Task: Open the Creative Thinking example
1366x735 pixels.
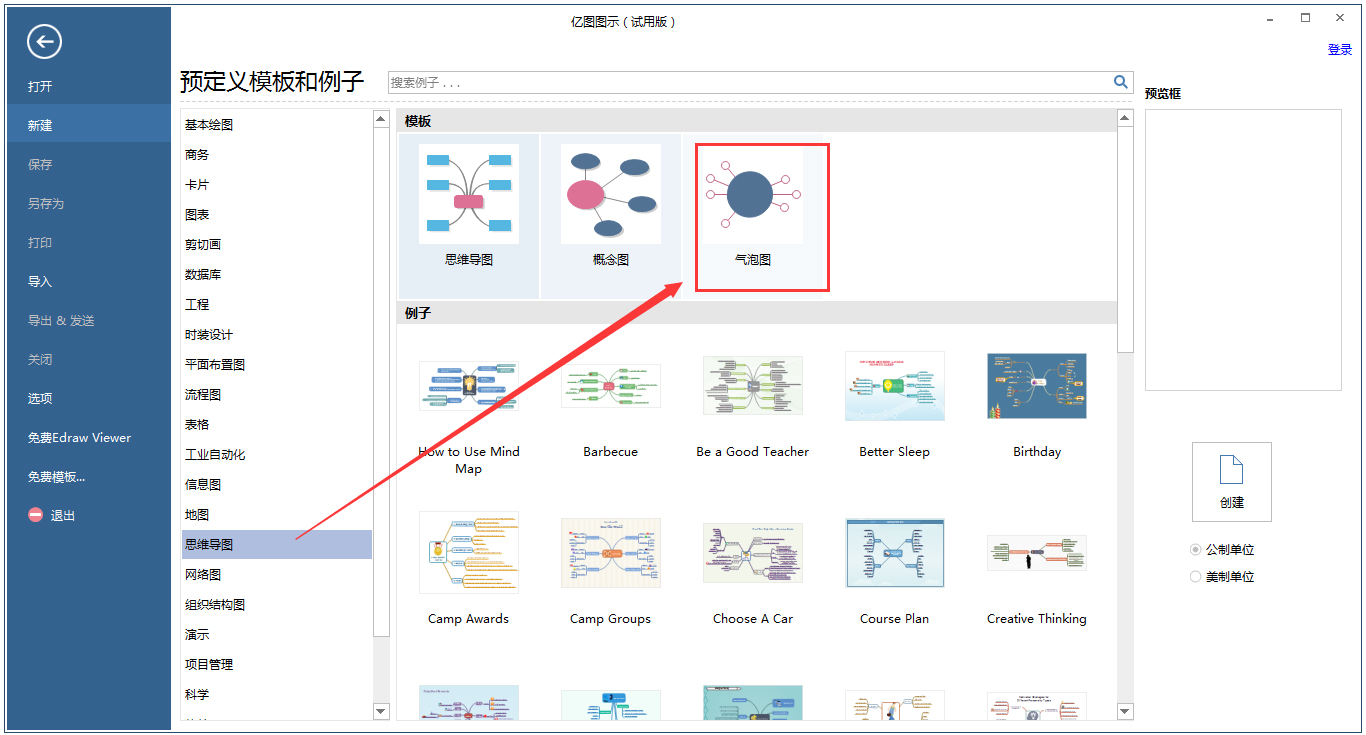Action: pyautogui.click(x=1037, y=553)
